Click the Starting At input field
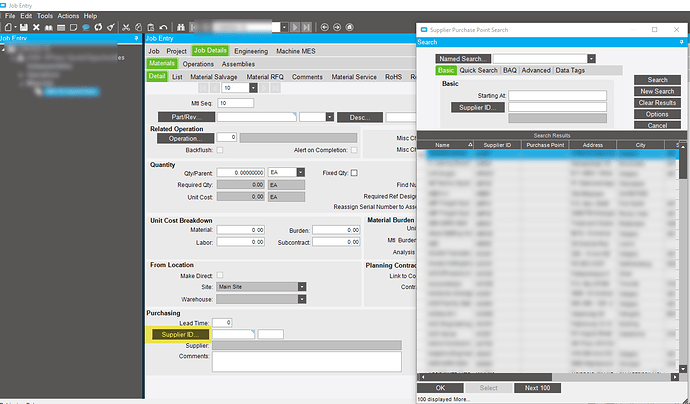 pos(558,95)
